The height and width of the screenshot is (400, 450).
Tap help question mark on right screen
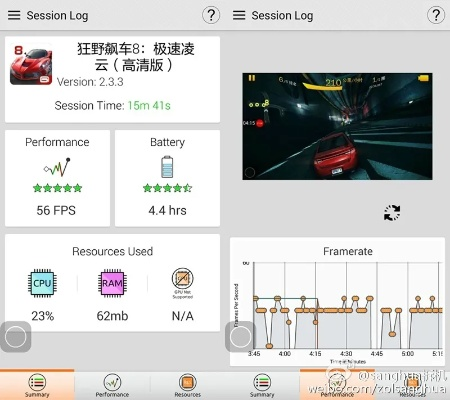pyautogui.click(x=436, y=15)
